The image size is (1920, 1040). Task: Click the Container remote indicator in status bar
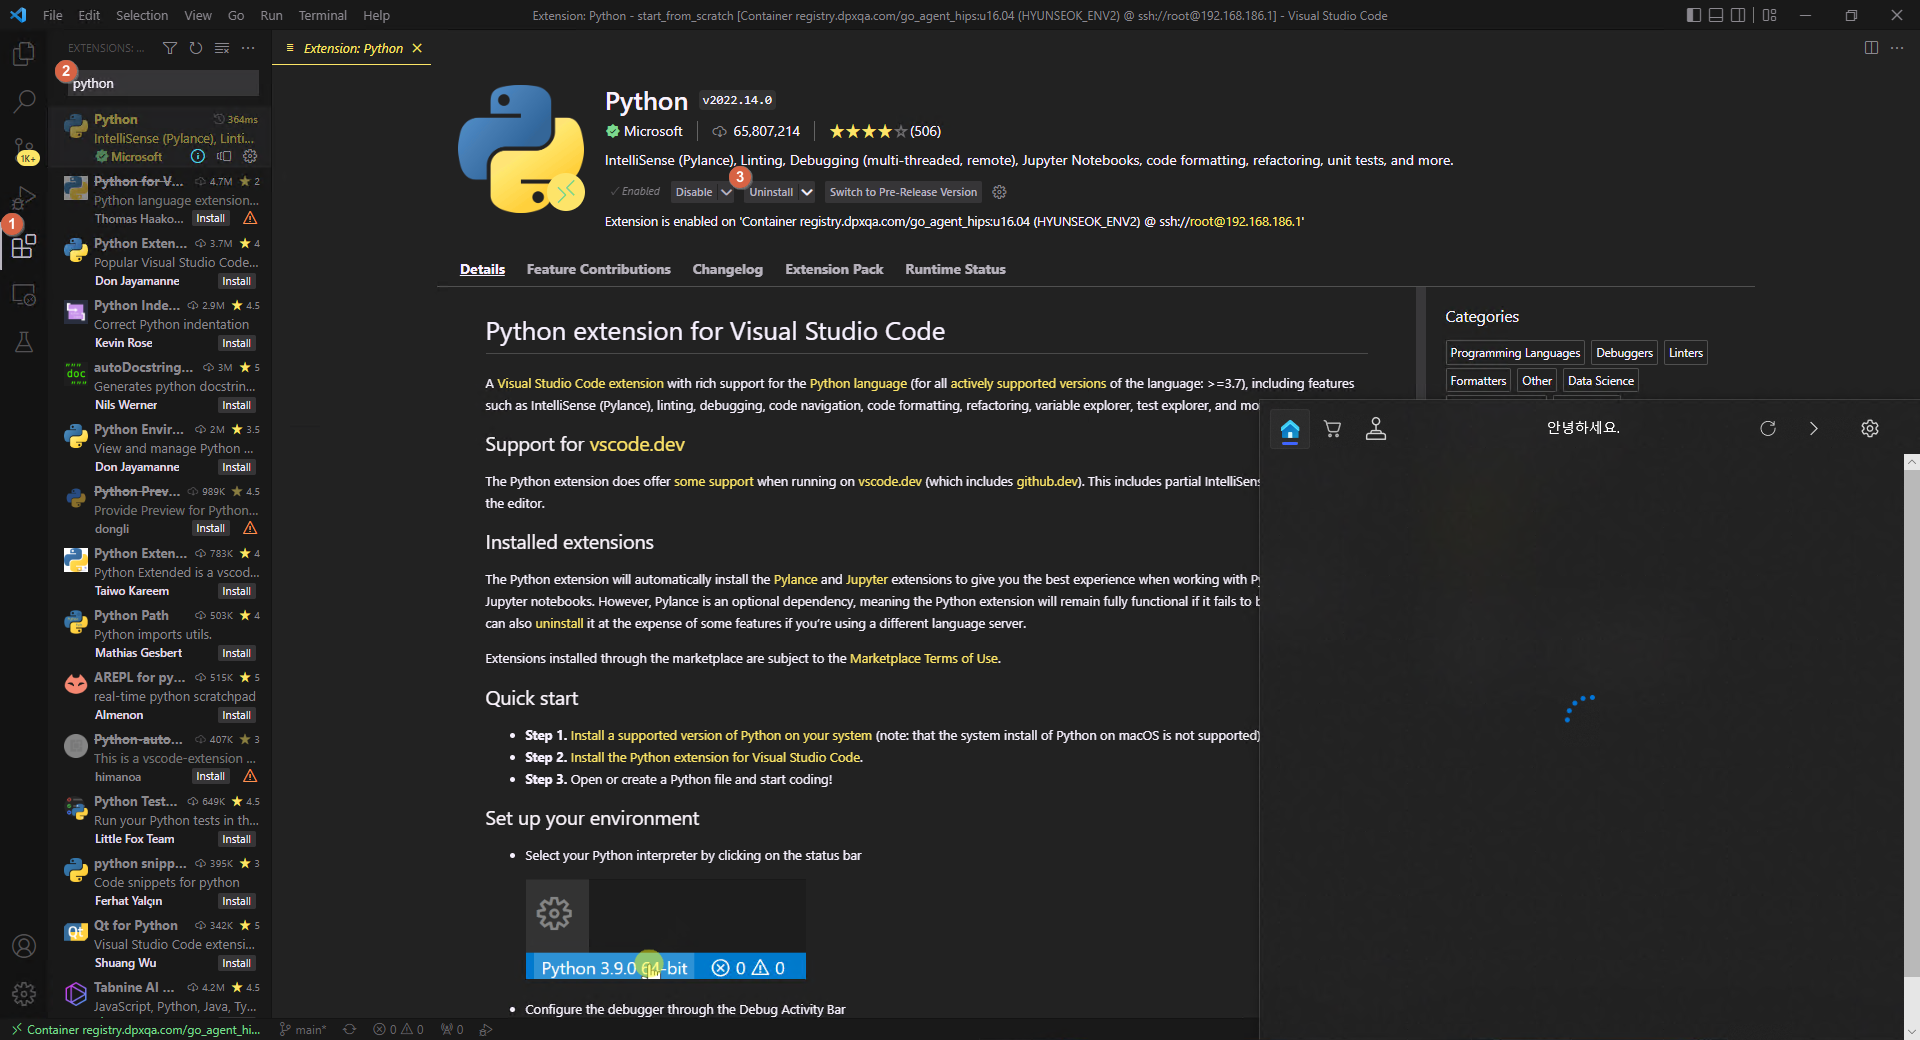pyautogui.click(x=134, y=1029)
